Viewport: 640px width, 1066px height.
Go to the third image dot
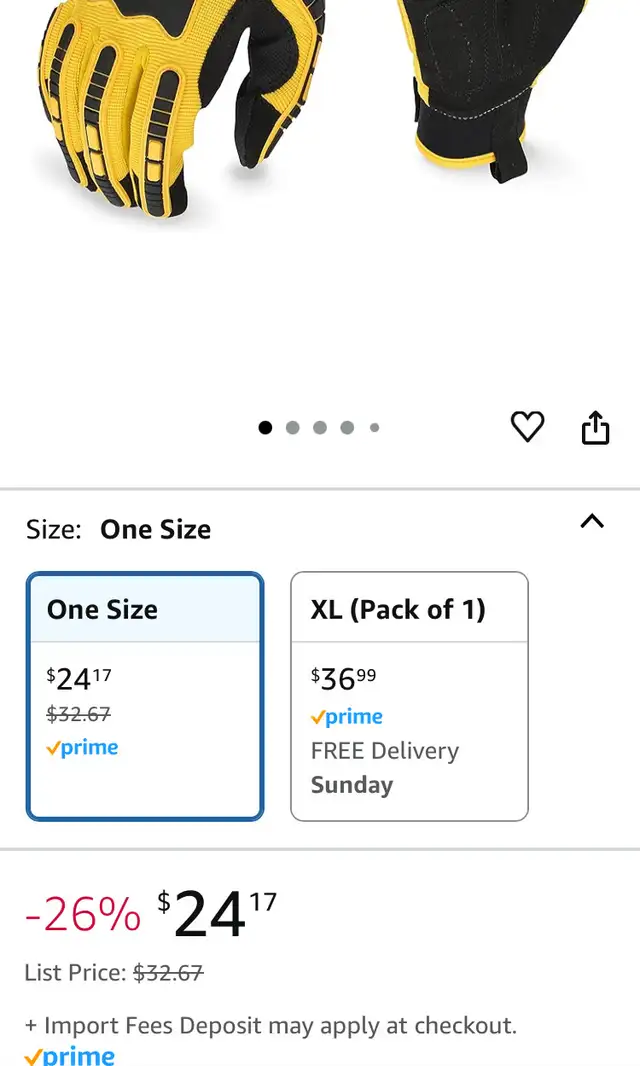(320, 428)
